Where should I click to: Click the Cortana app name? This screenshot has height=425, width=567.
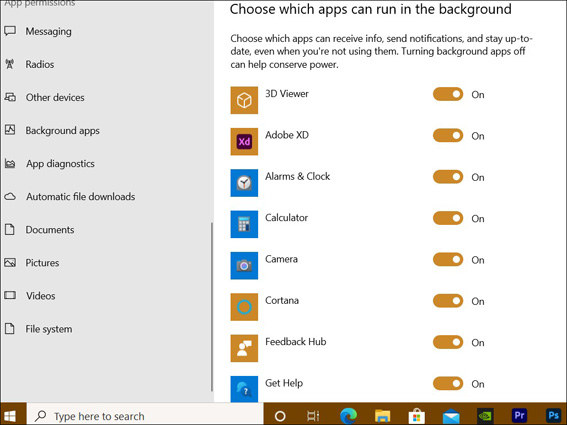point(282,300)
